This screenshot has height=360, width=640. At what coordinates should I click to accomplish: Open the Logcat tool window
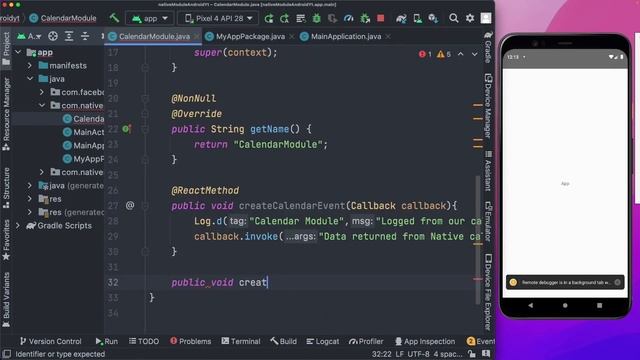click(322, 341)
